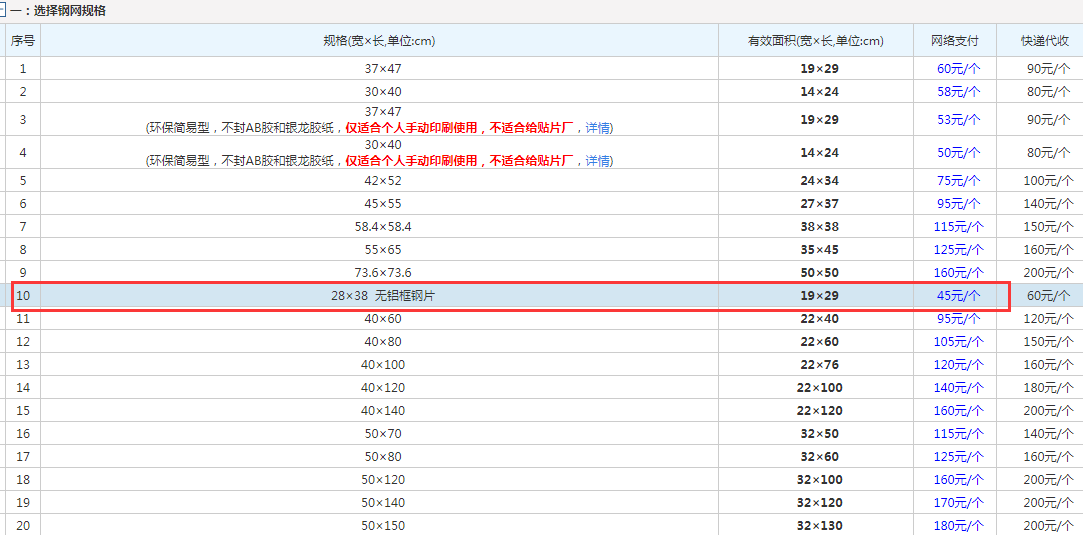Click the 快递代收 column header

coord(1044,41)
